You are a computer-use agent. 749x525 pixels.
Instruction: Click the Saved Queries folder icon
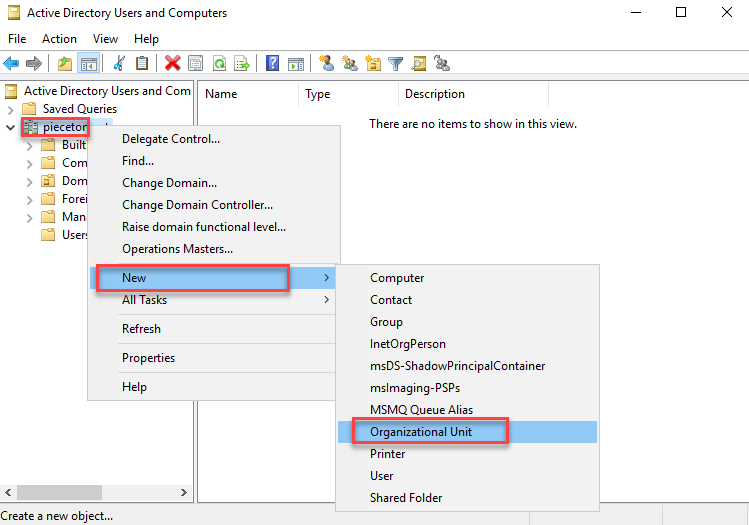tap(29, 109)
